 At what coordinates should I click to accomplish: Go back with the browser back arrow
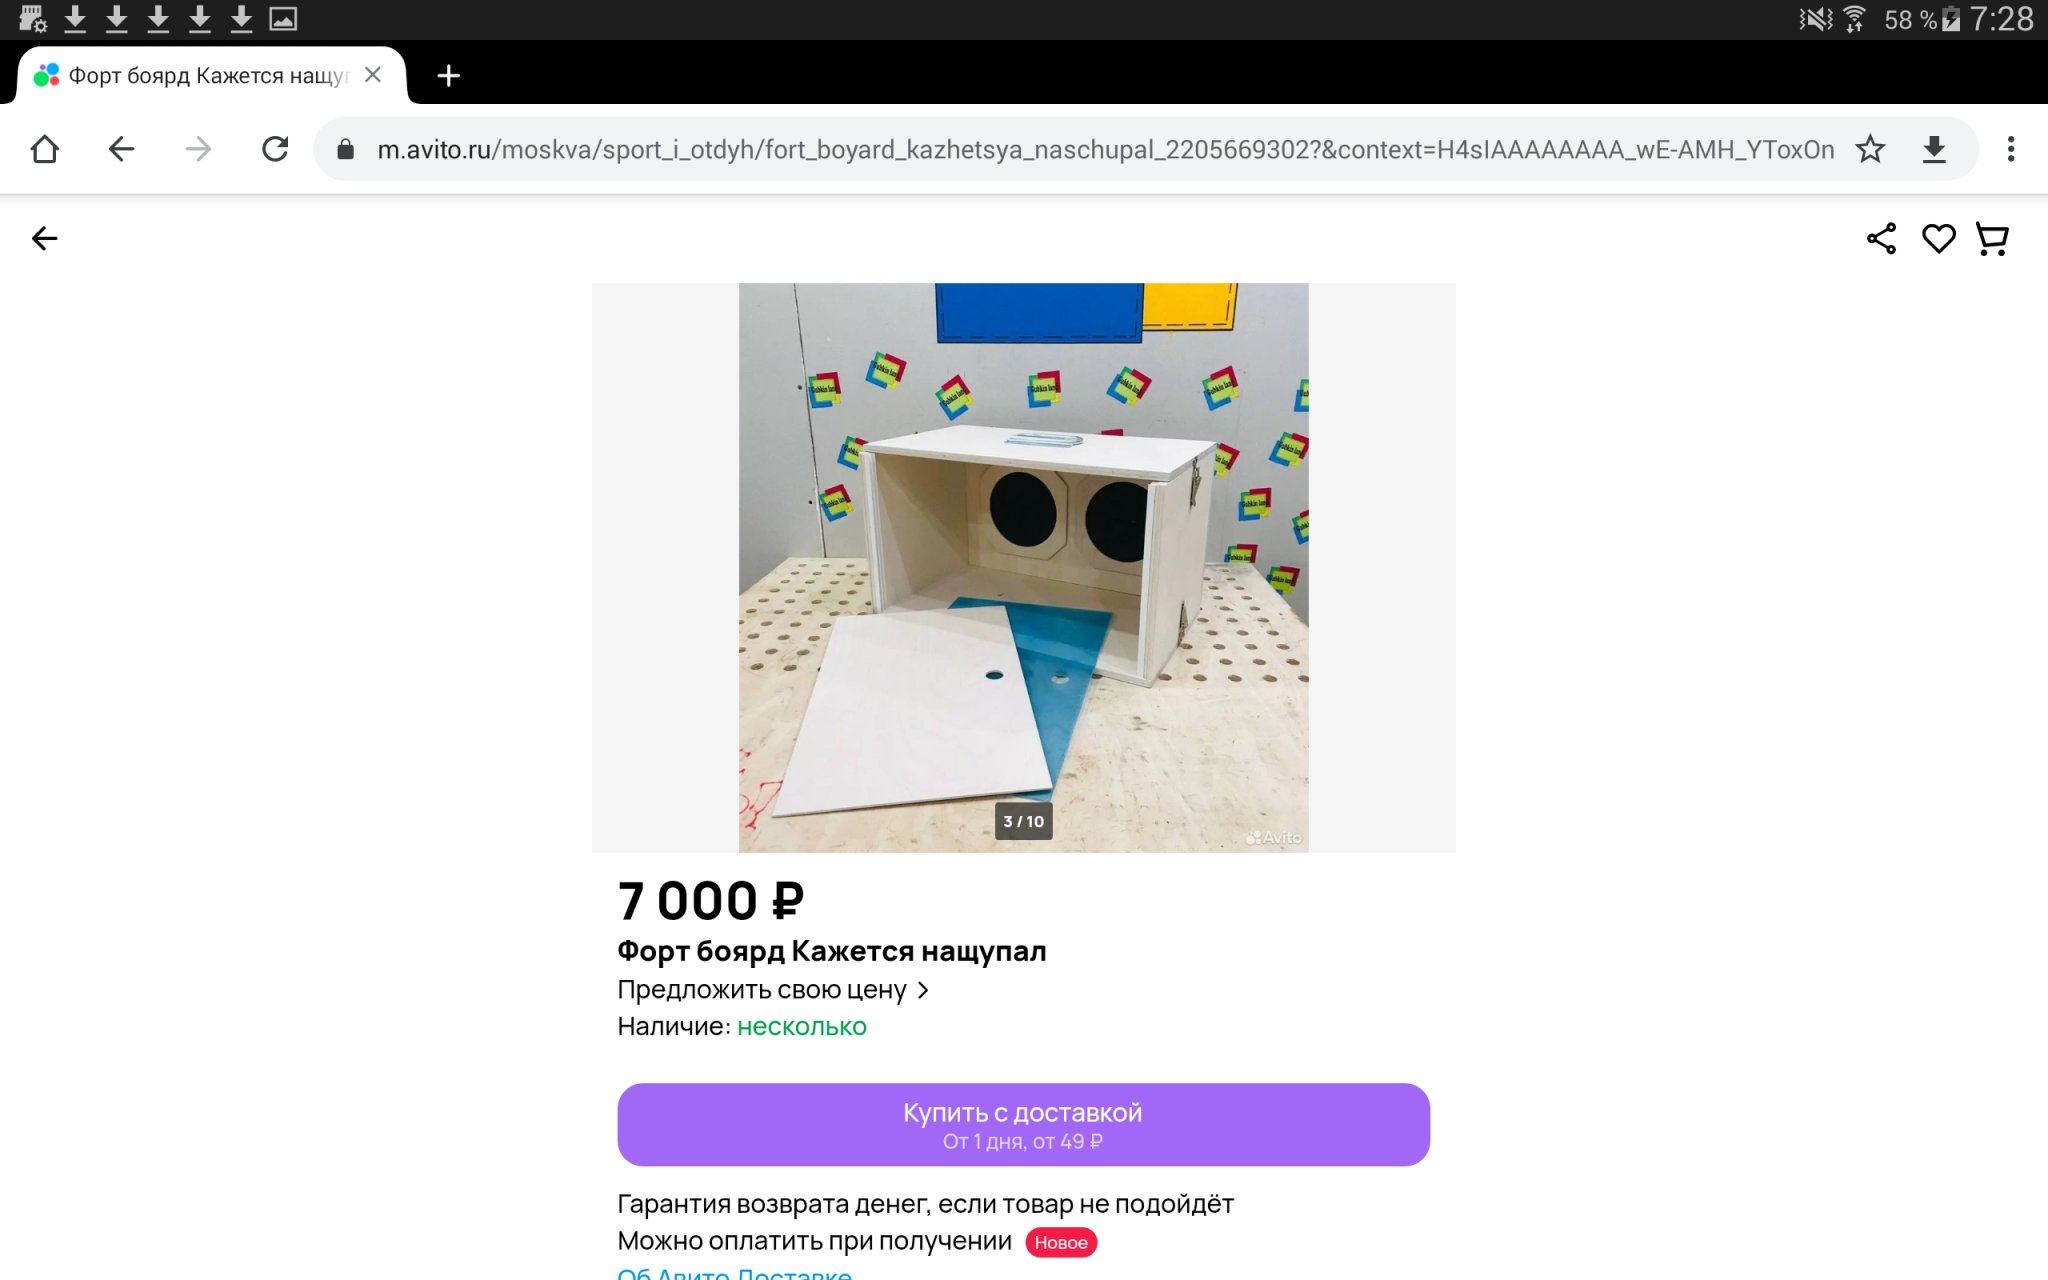pos(121,150)
